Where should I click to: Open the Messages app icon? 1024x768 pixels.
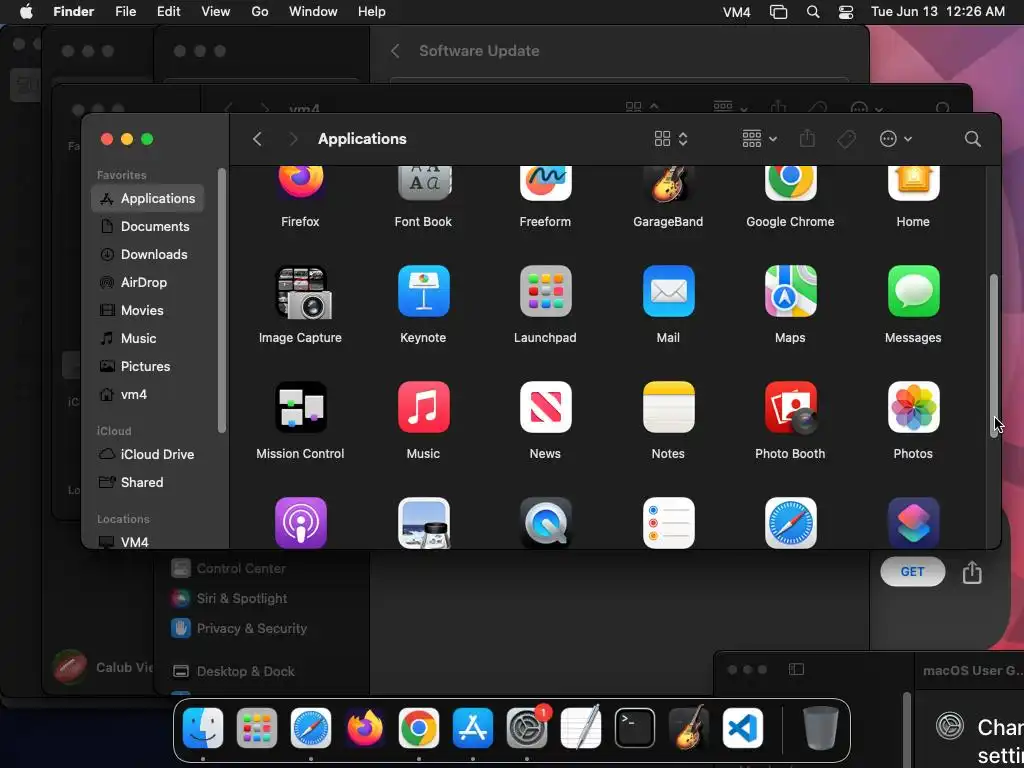pyautogui.click(x=913, y=291)
